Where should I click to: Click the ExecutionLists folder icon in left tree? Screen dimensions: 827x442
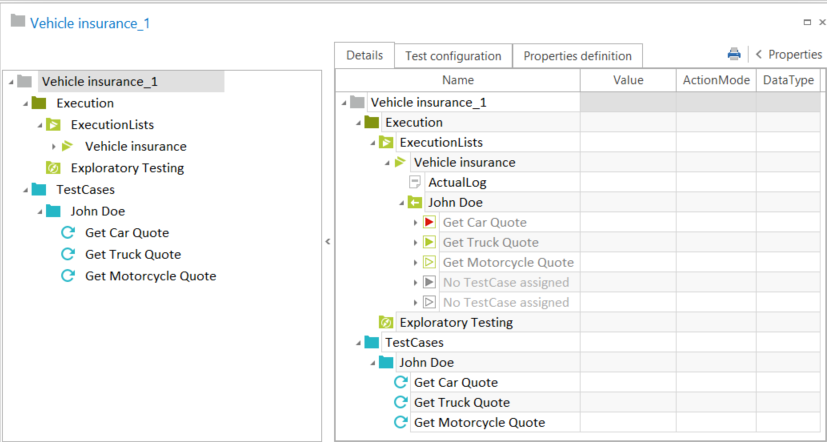click(x=54, y=125)
